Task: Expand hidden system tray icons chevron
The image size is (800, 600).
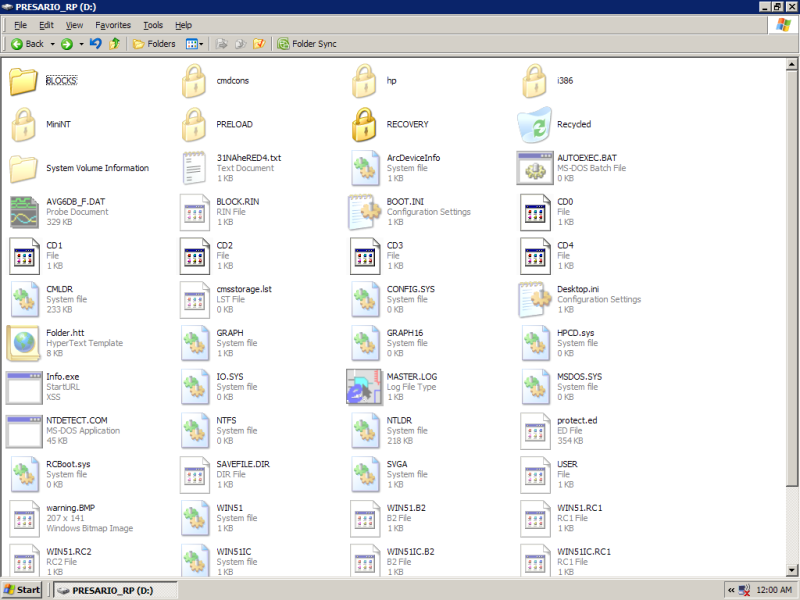Action: tap(731, 590)
